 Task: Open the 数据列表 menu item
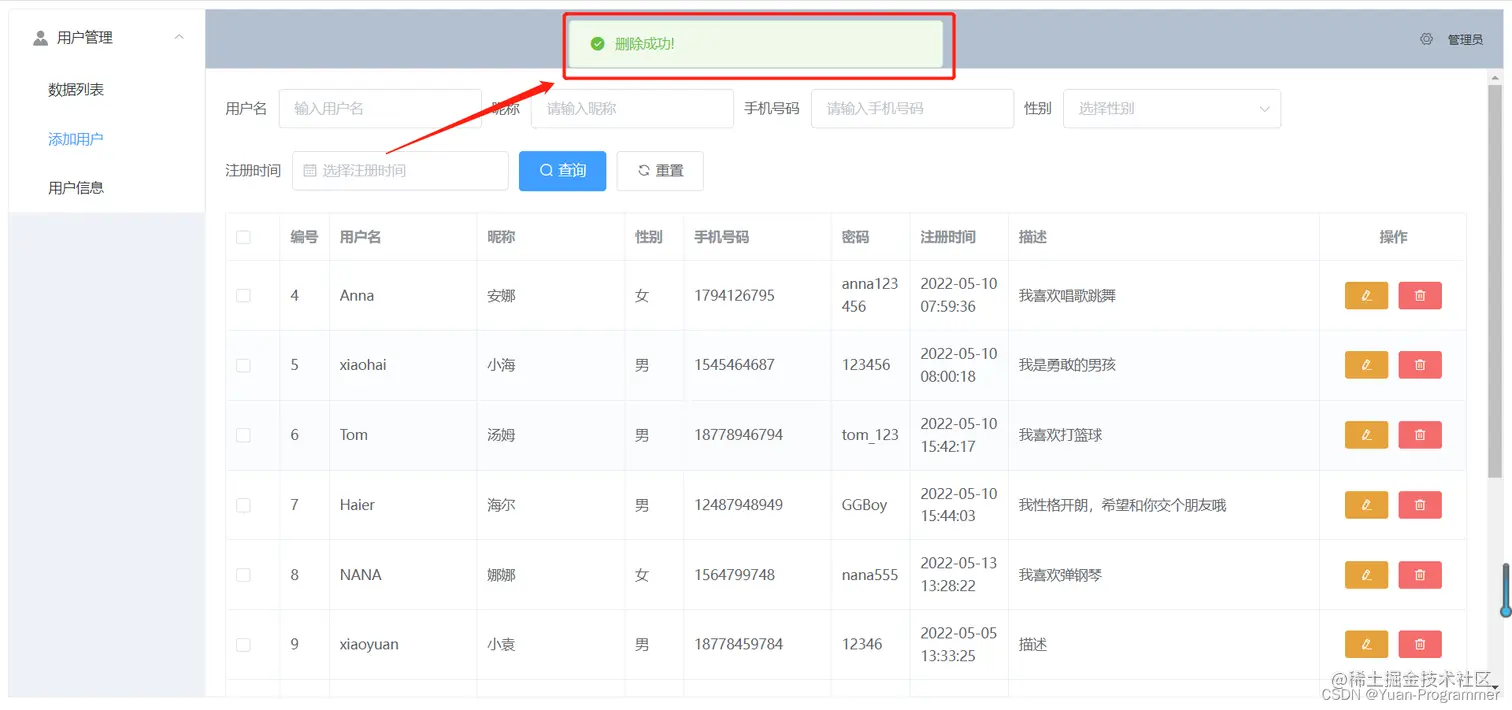pos(76,90)
